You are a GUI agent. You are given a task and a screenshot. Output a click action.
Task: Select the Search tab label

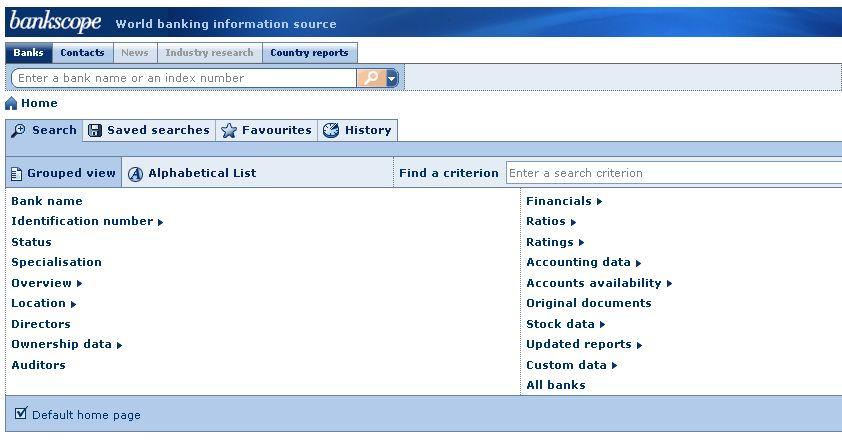[54, 130]
